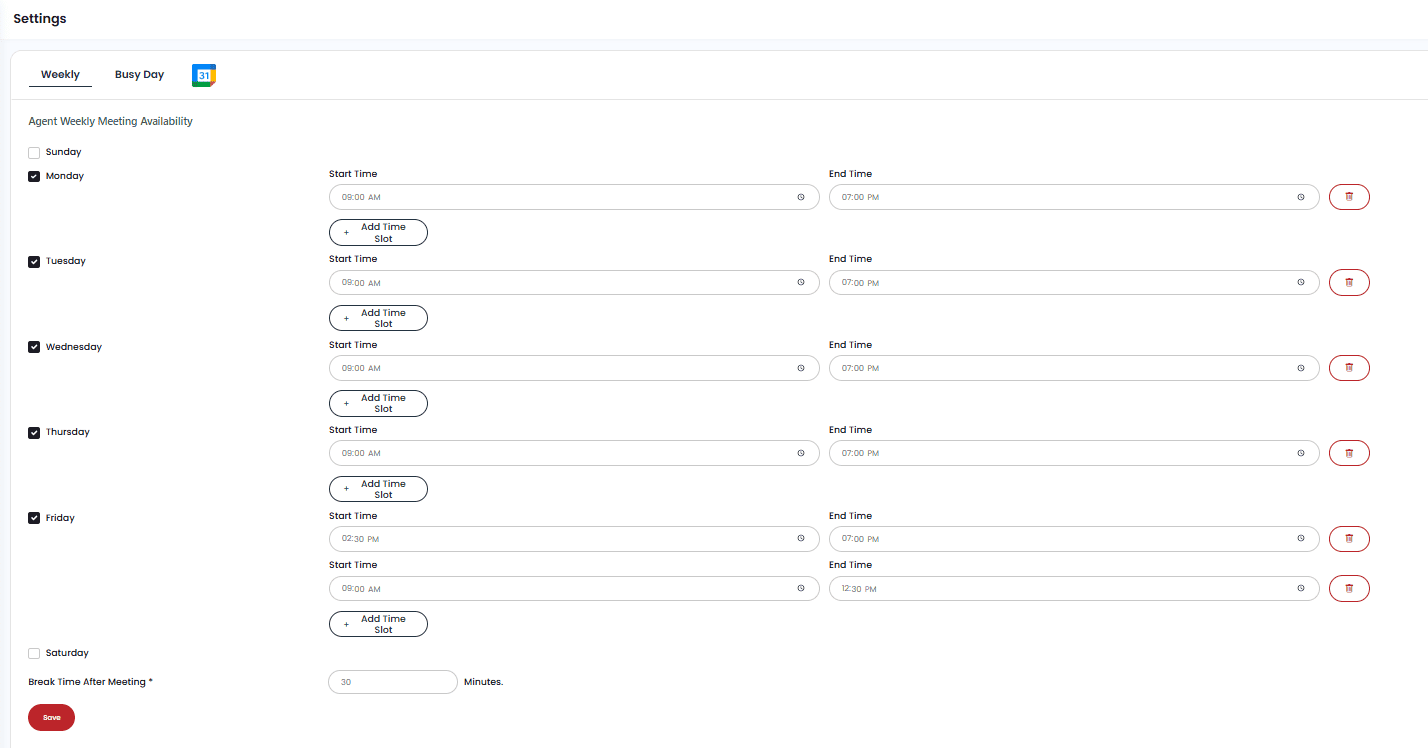Open clock picker for Friday 09:00 AM start
1428x748 pixels.
(x=801, y=589)
